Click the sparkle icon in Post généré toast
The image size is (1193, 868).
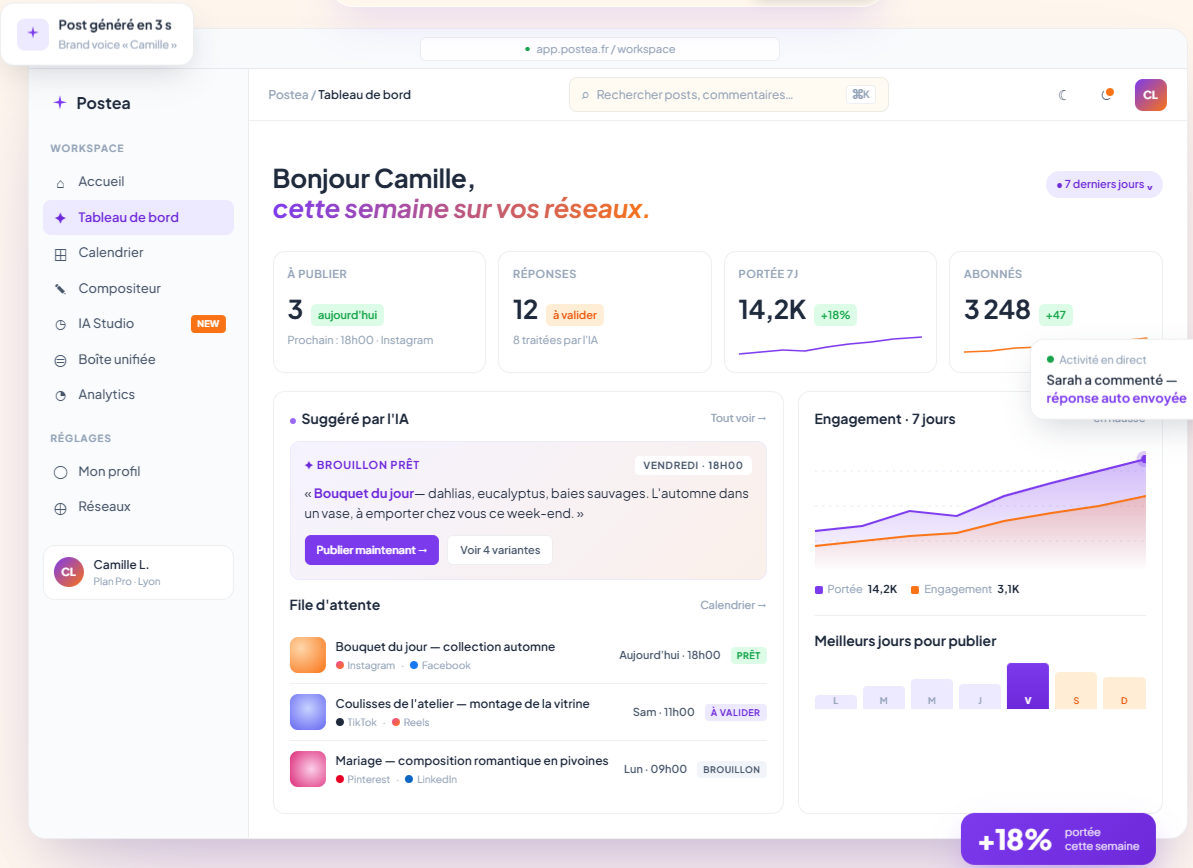(33, 33)
